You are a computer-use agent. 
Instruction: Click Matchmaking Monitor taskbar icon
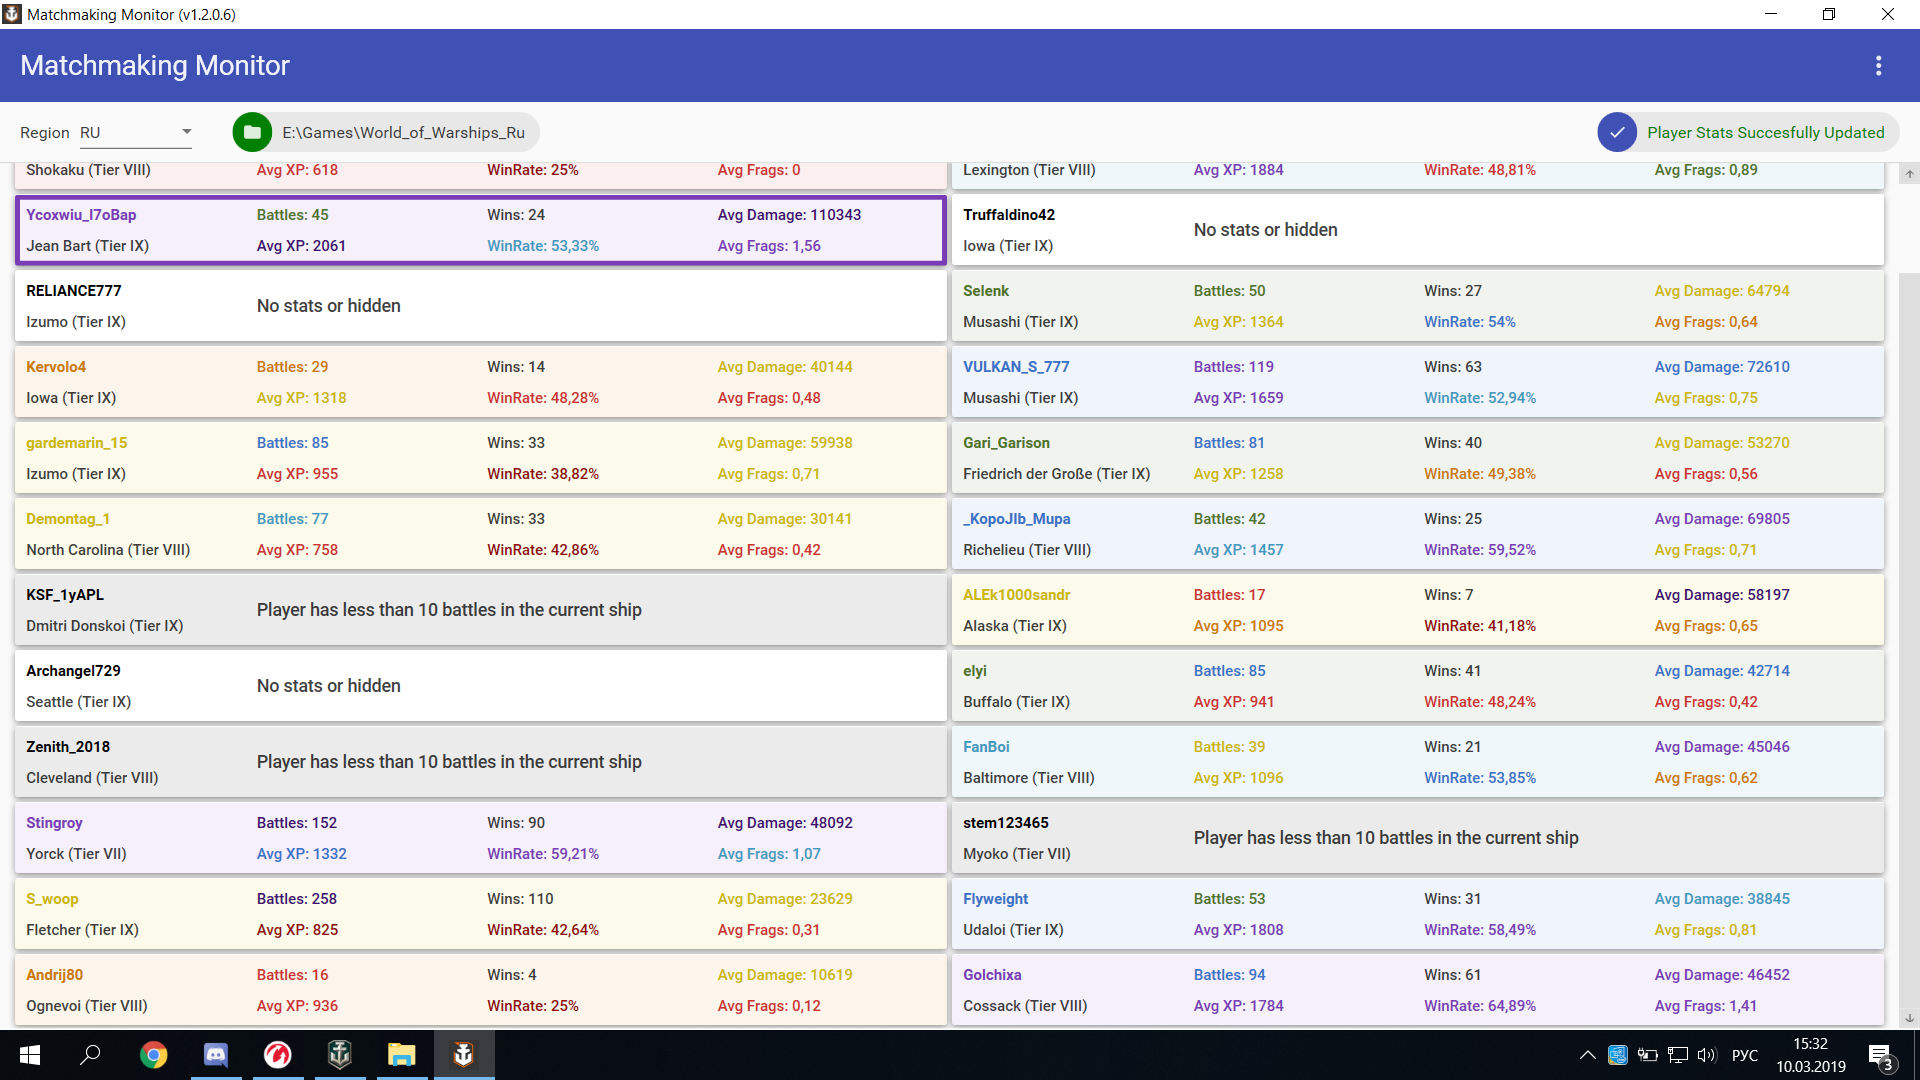click(x=463, y=1055)
